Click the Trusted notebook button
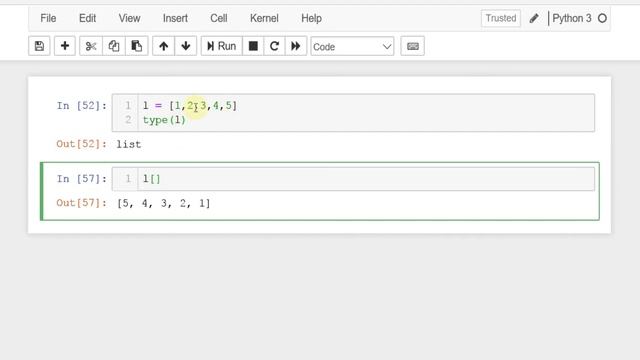The height and width of the screenshot is (360, 640). pyautogui.click(x=501, y=18)
